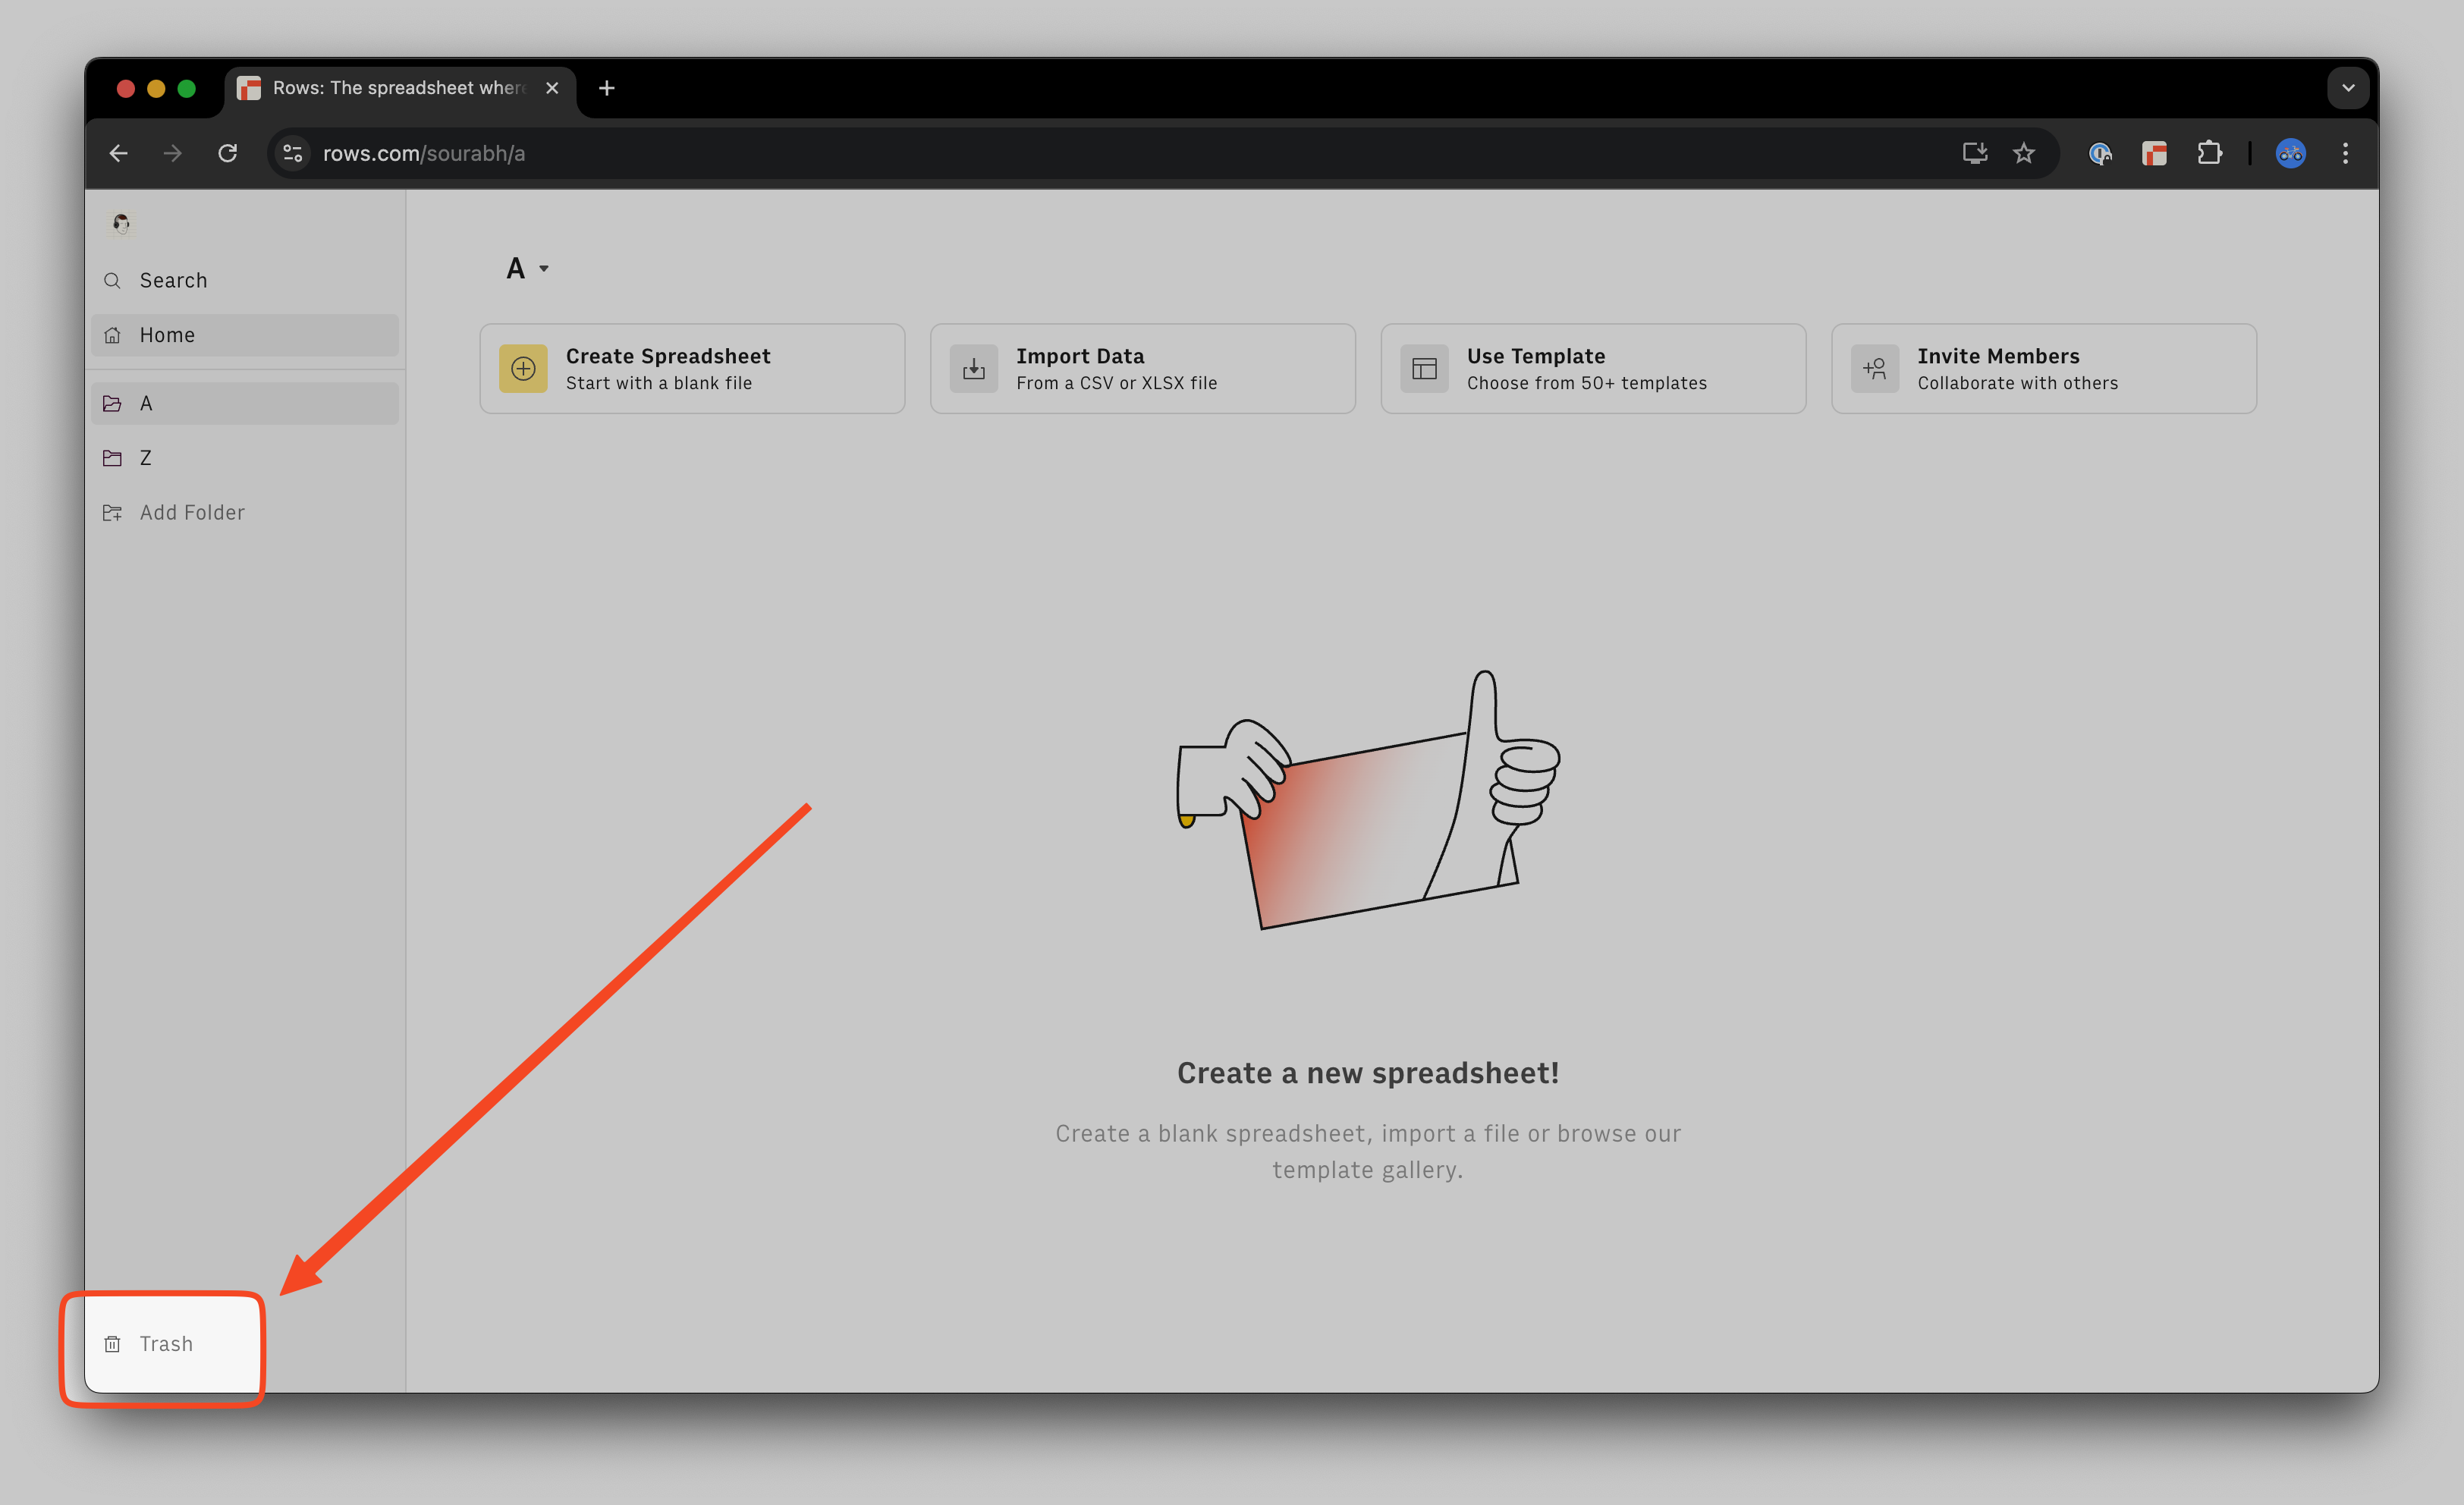Open tab search chevron dropdown
Screen dimensions: 2464x1505
pos(2348,88)
